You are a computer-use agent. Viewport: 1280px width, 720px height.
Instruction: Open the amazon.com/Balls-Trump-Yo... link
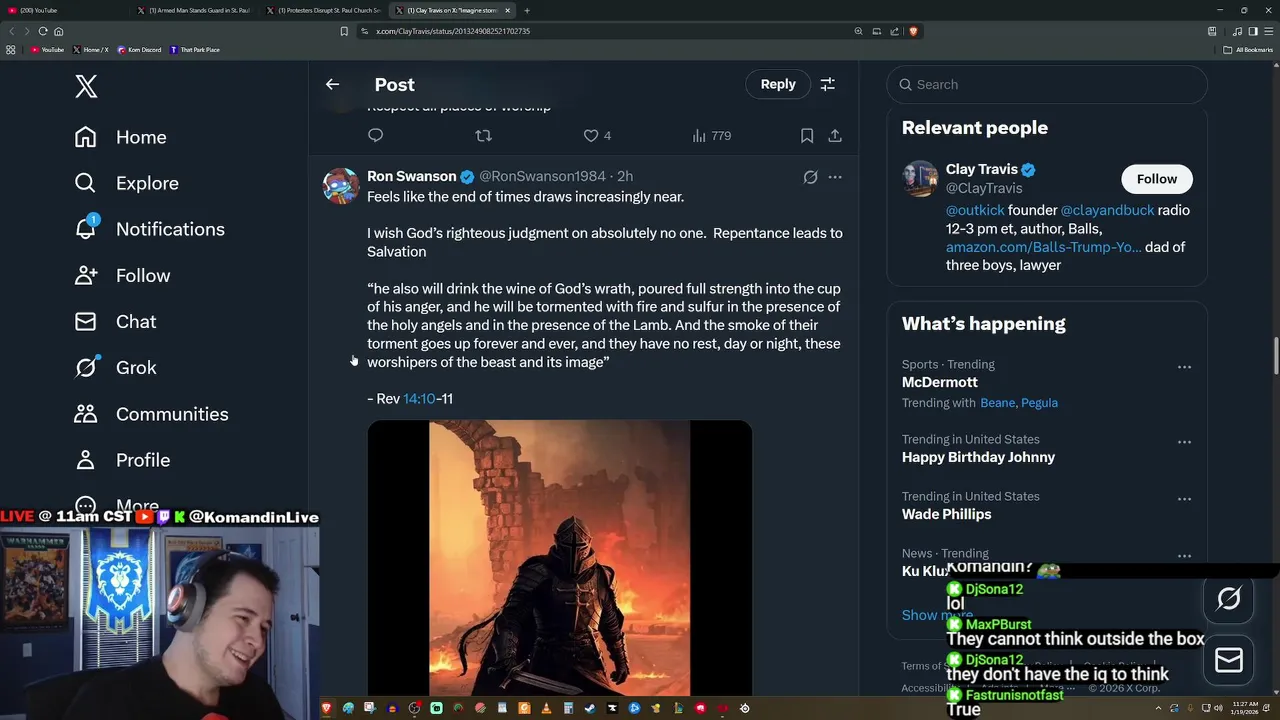1043,247
